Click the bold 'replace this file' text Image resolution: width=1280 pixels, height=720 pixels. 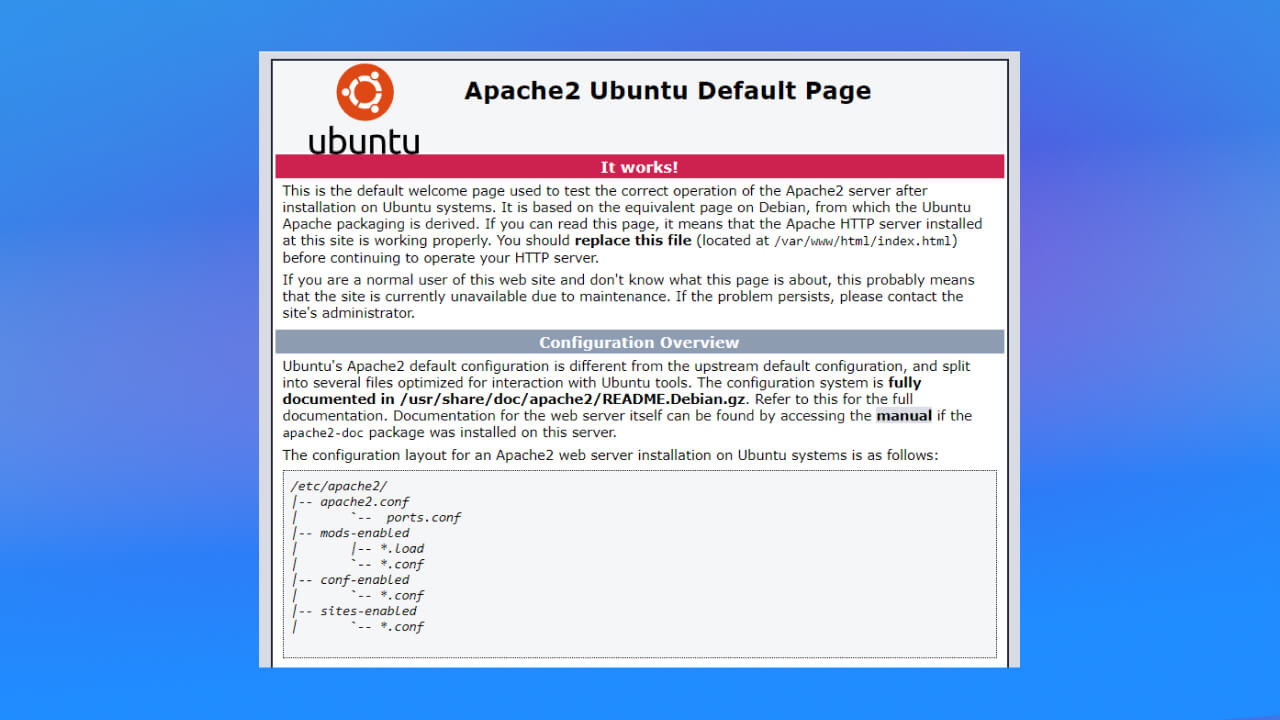(633, 240)
